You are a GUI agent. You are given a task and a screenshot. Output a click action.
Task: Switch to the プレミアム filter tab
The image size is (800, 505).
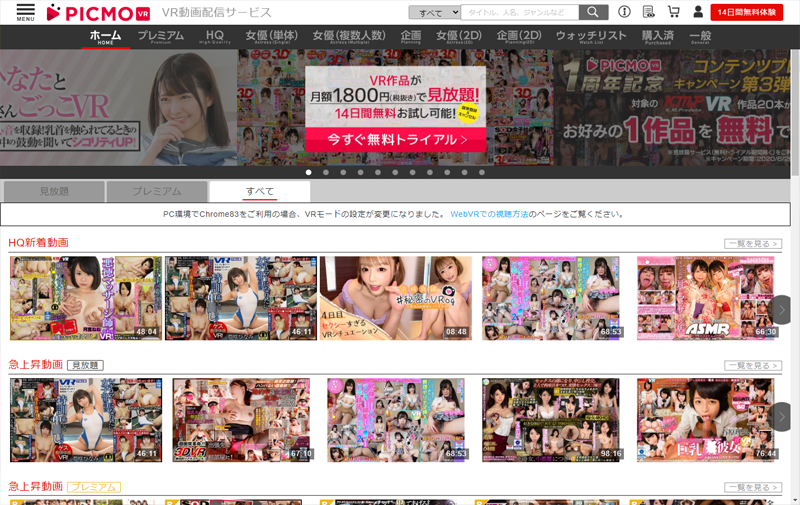tap(156, 191)
